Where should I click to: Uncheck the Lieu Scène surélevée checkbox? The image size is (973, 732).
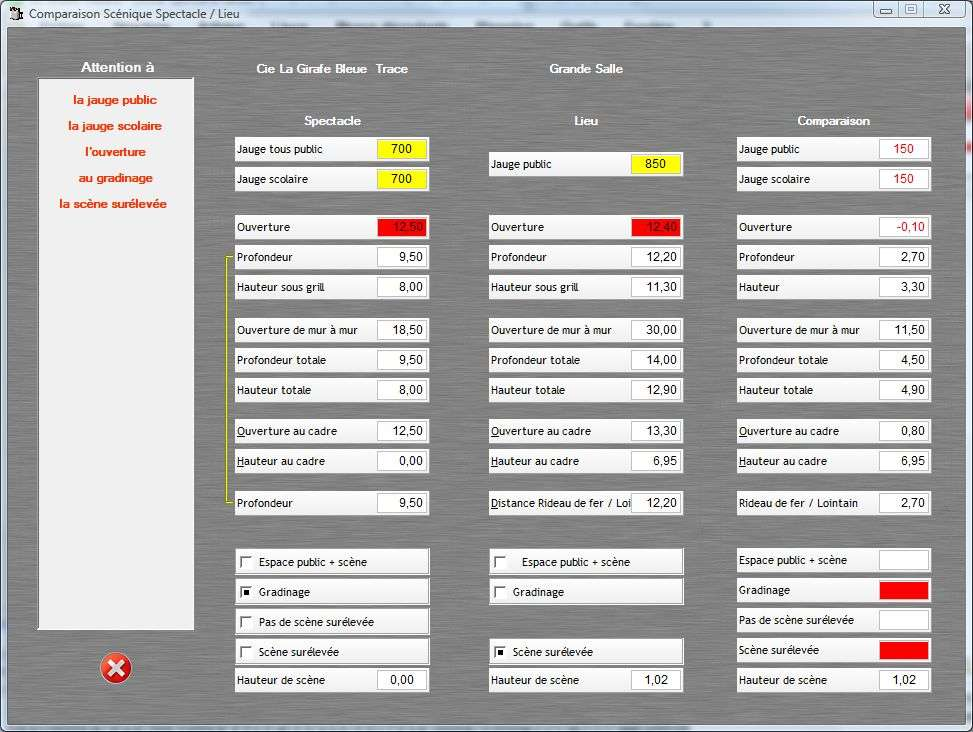click(x=500, y=652)
